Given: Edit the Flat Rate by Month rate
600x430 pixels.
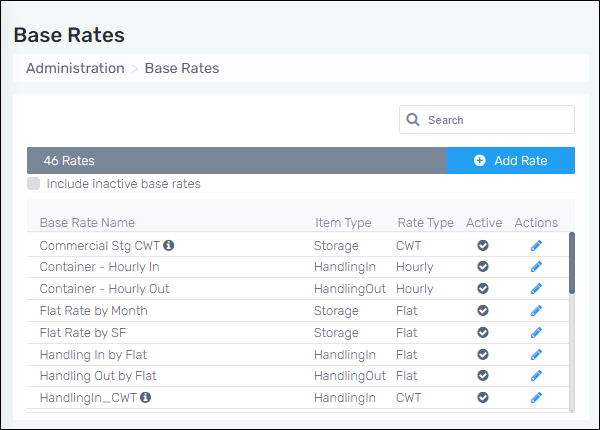Looking at the screenshot, I should [536, 311].
